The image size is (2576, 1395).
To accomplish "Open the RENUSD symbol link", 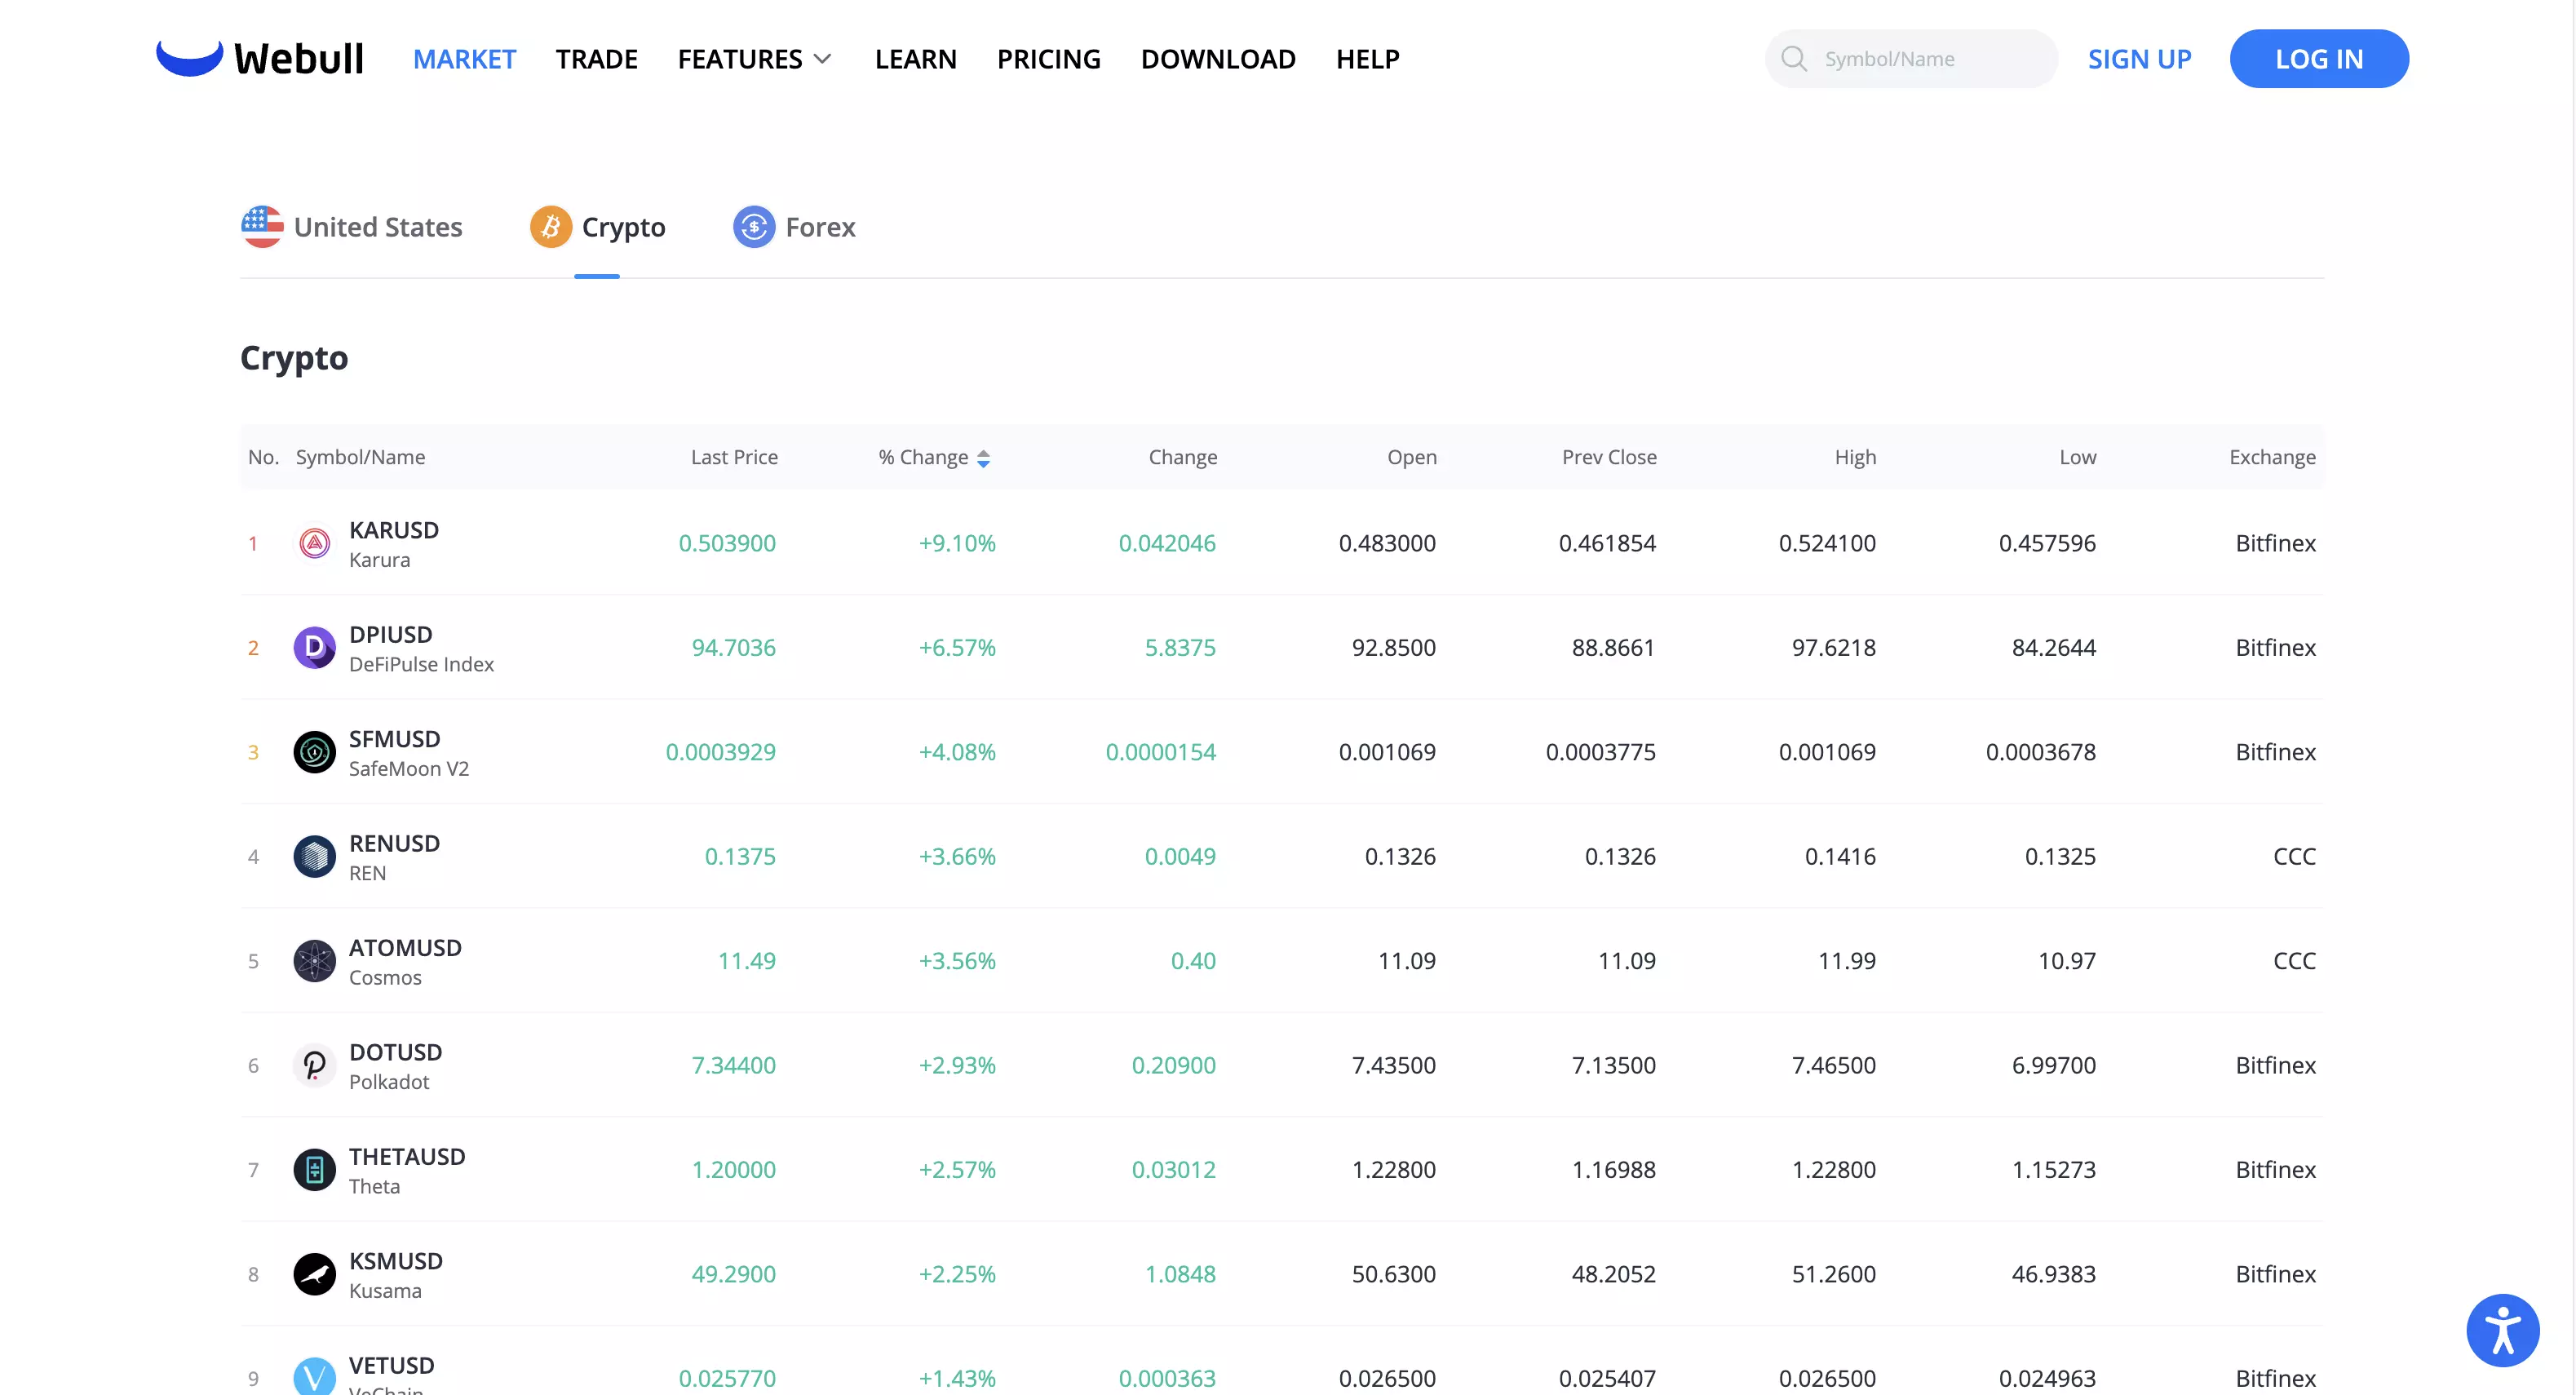I will pyautogui.click(x=394, y=844).
